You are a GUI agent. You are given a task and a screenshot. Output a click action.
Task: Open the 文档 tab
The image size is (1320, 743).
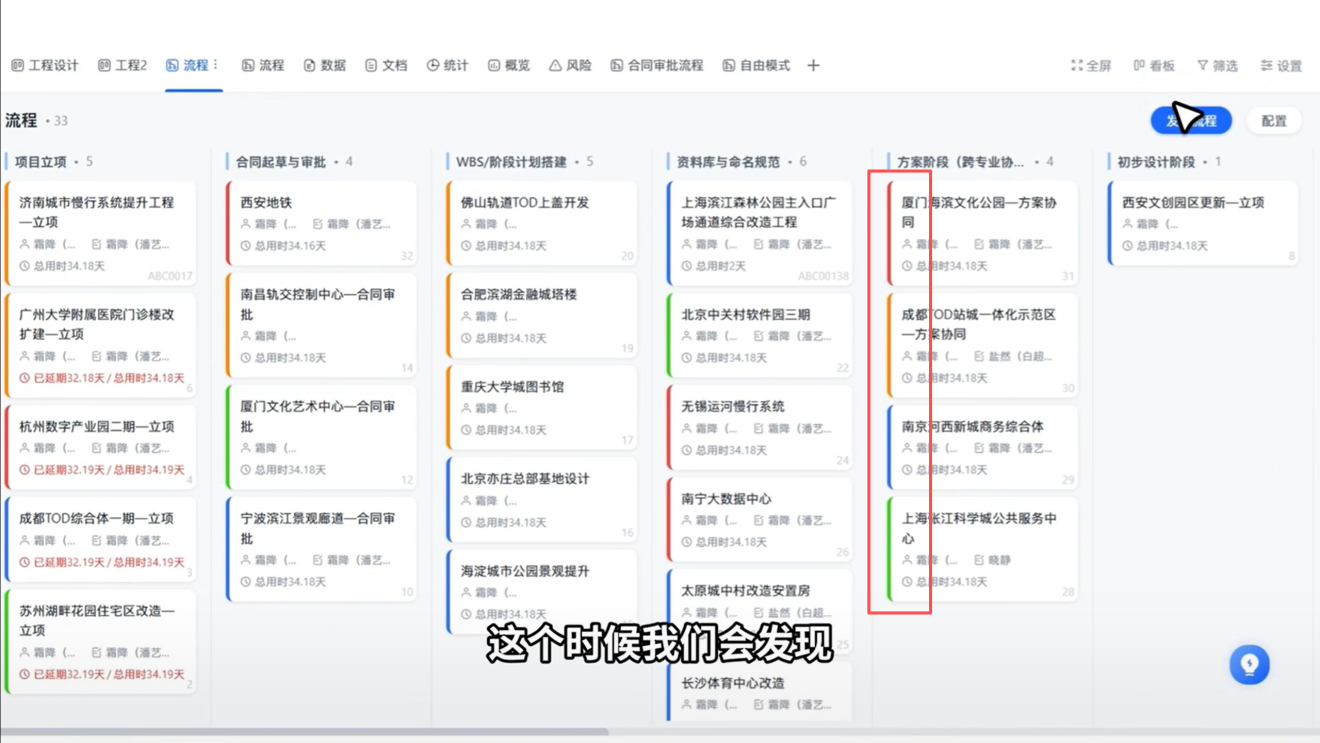(x=386, y=65)
